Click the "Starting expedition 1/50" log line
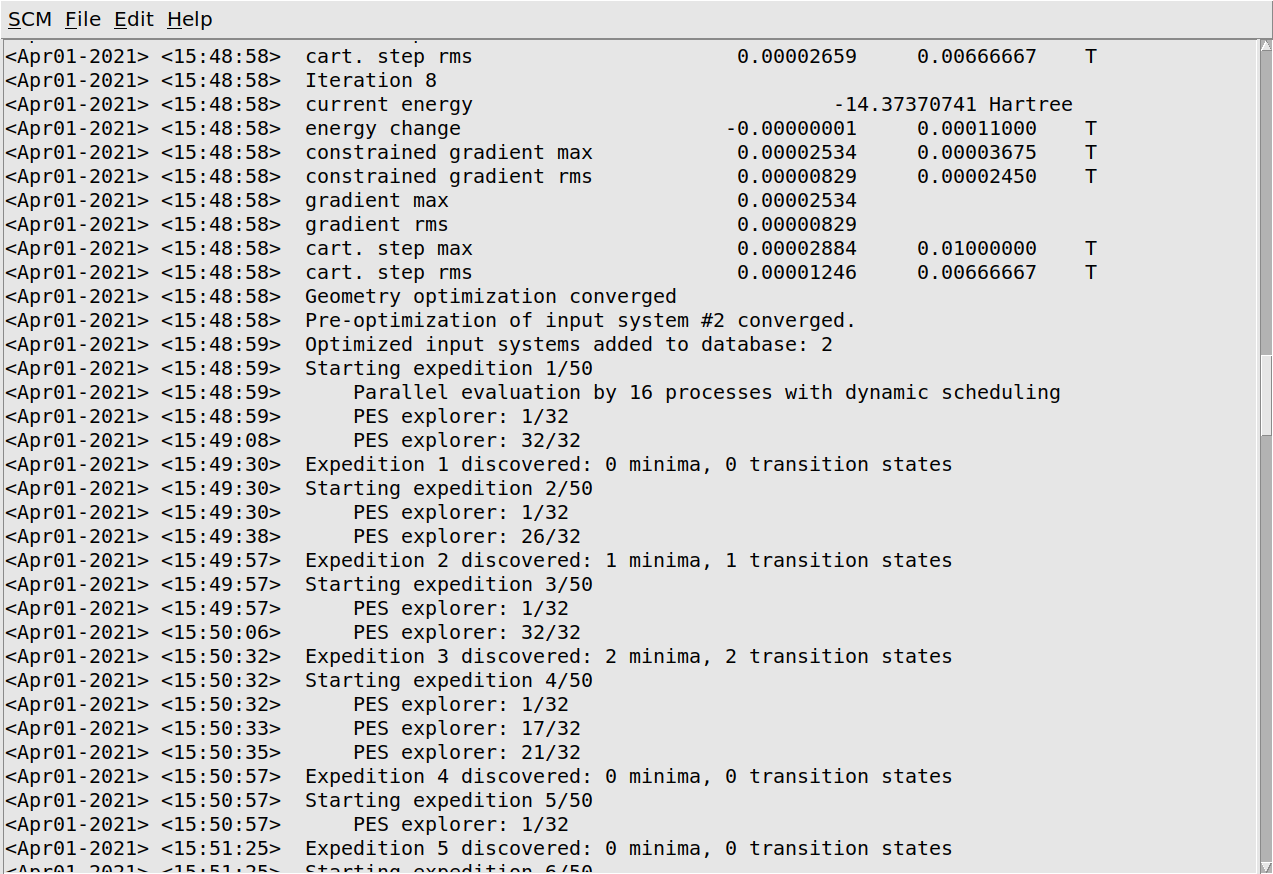This screenshot has height=874, width=1273. pyautogui.click(x=448, y=369)
